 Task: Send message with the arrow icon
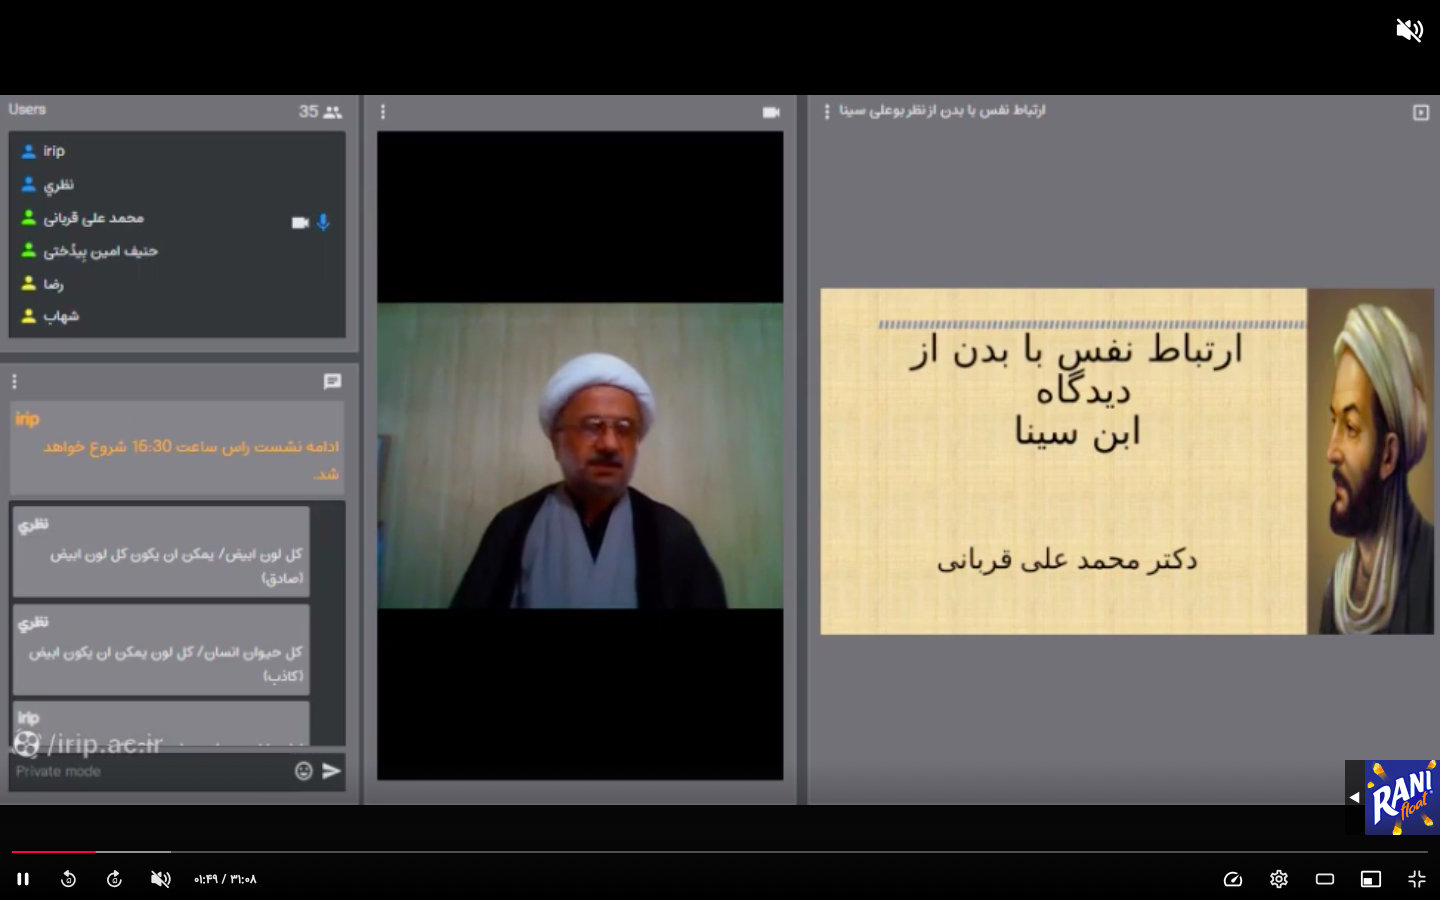[331, 771]
